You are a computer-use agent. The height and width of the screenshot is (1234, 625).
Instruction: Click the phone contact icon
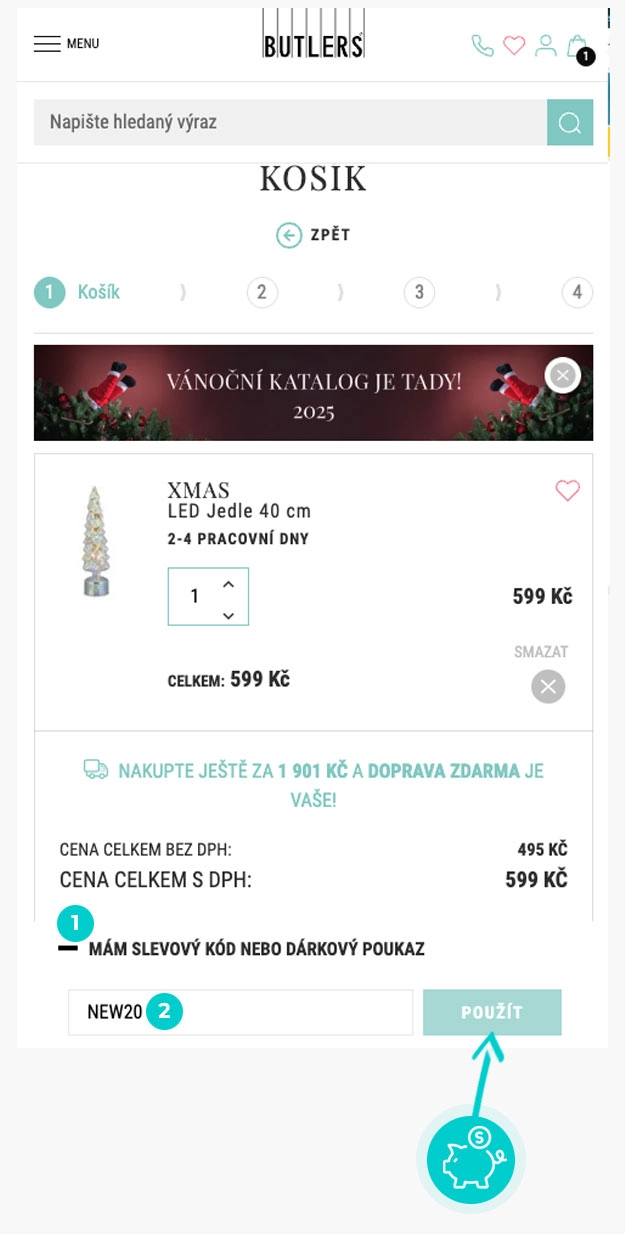coord(482,46)
